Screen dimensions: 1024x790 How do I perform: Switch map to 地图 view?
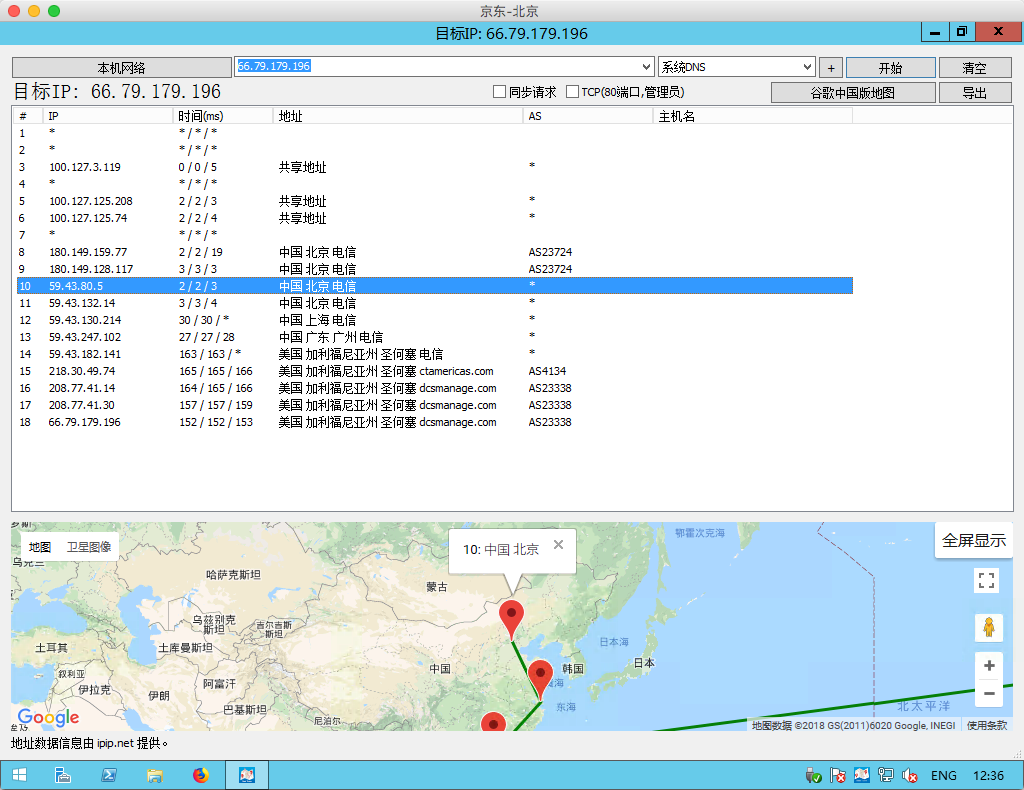40,547
